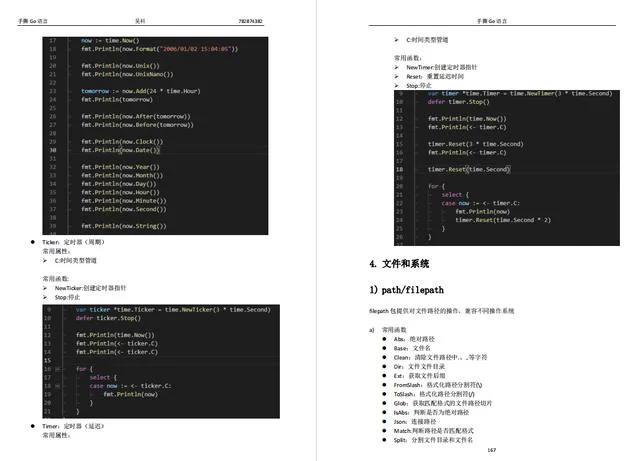Click the list item starting with 'IsAbs:'
640x461 pixels.
point(431,412)
